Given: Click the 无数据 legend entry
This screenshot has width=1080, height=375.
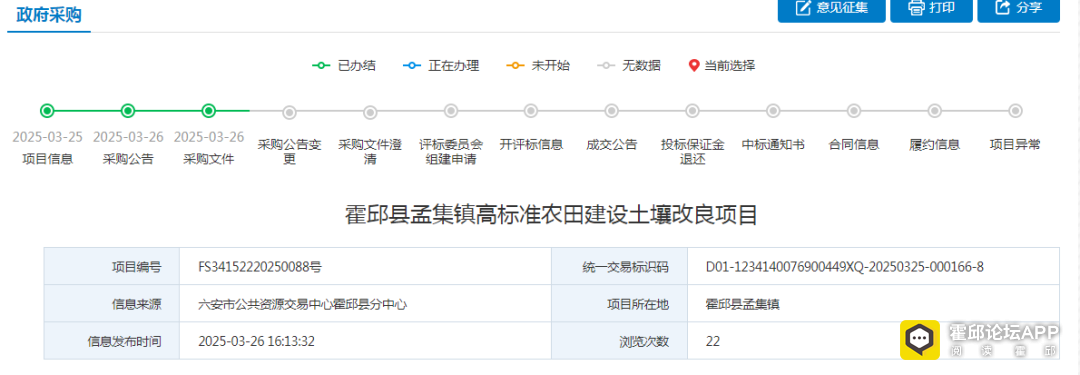Looking at the screenshot, I should click(629, 66).
